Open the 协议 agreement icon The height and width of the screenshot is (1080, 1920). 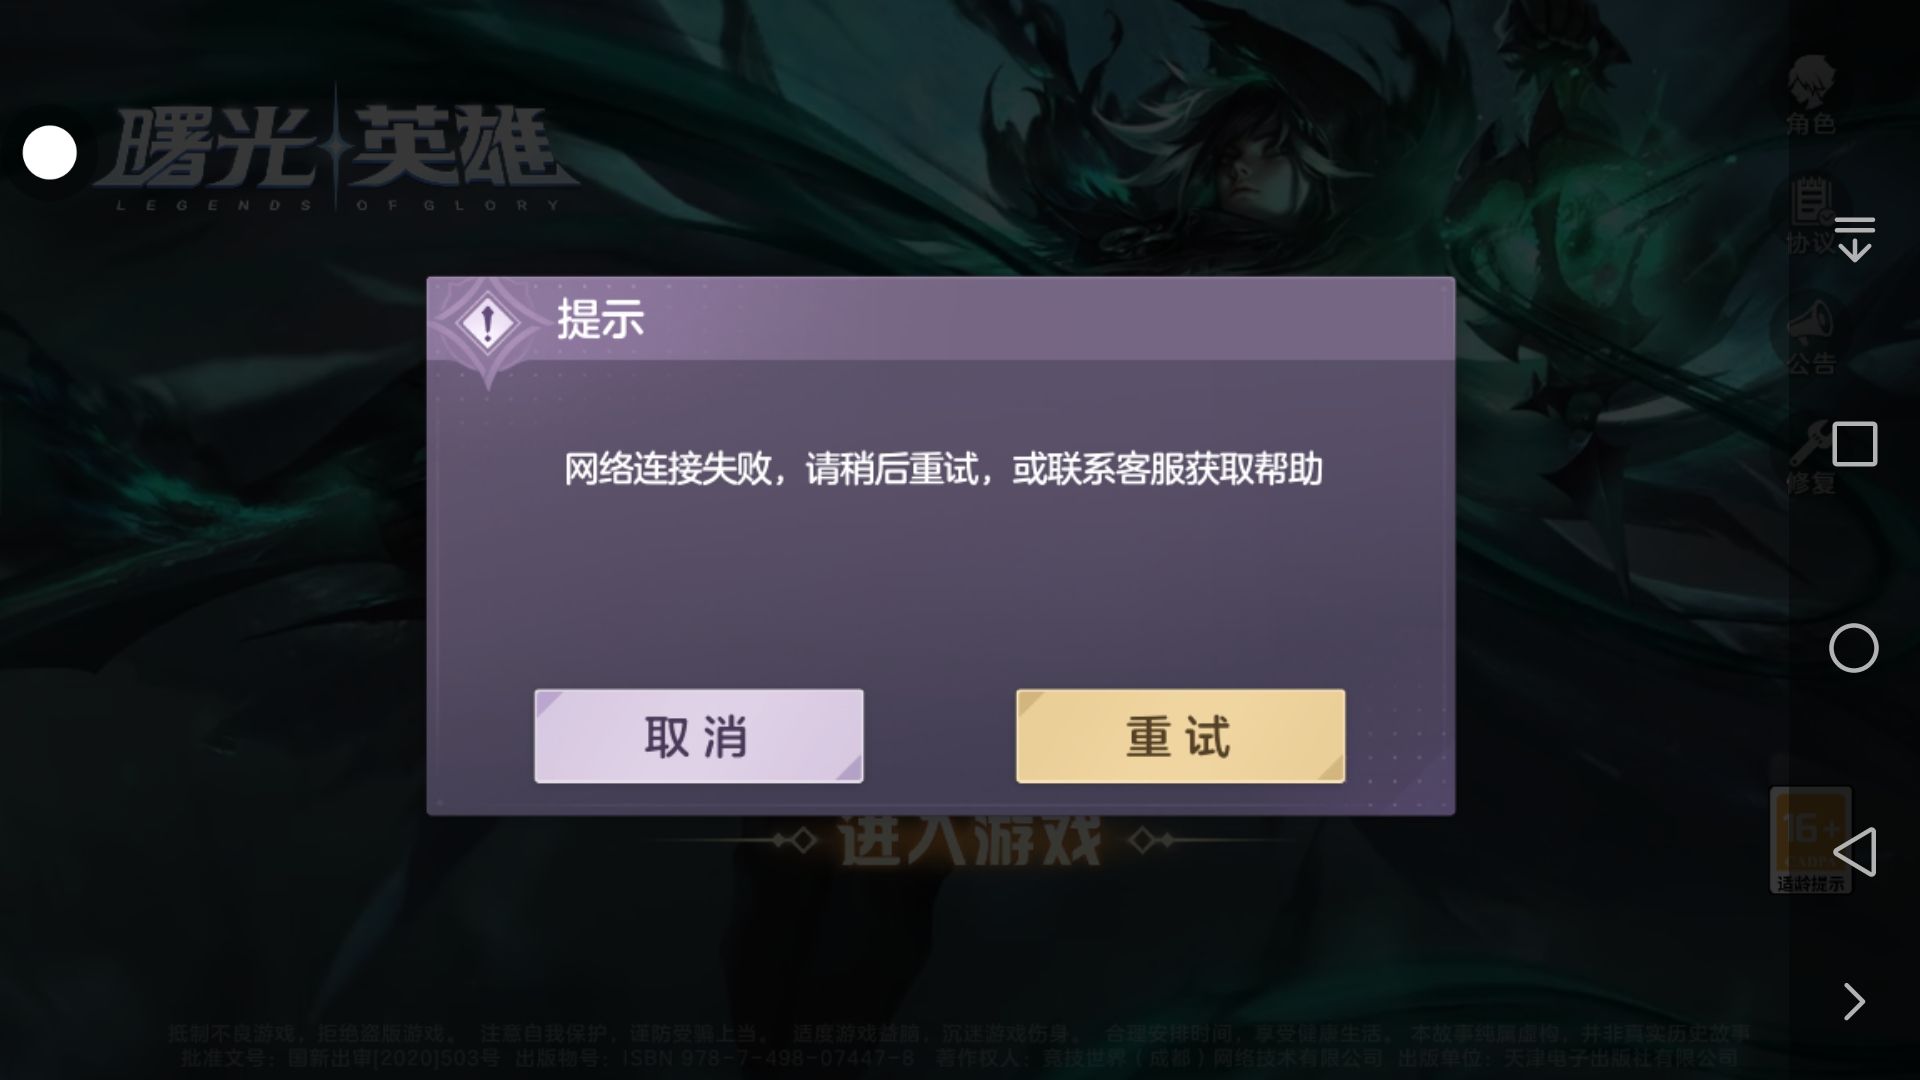(1809, 216)
